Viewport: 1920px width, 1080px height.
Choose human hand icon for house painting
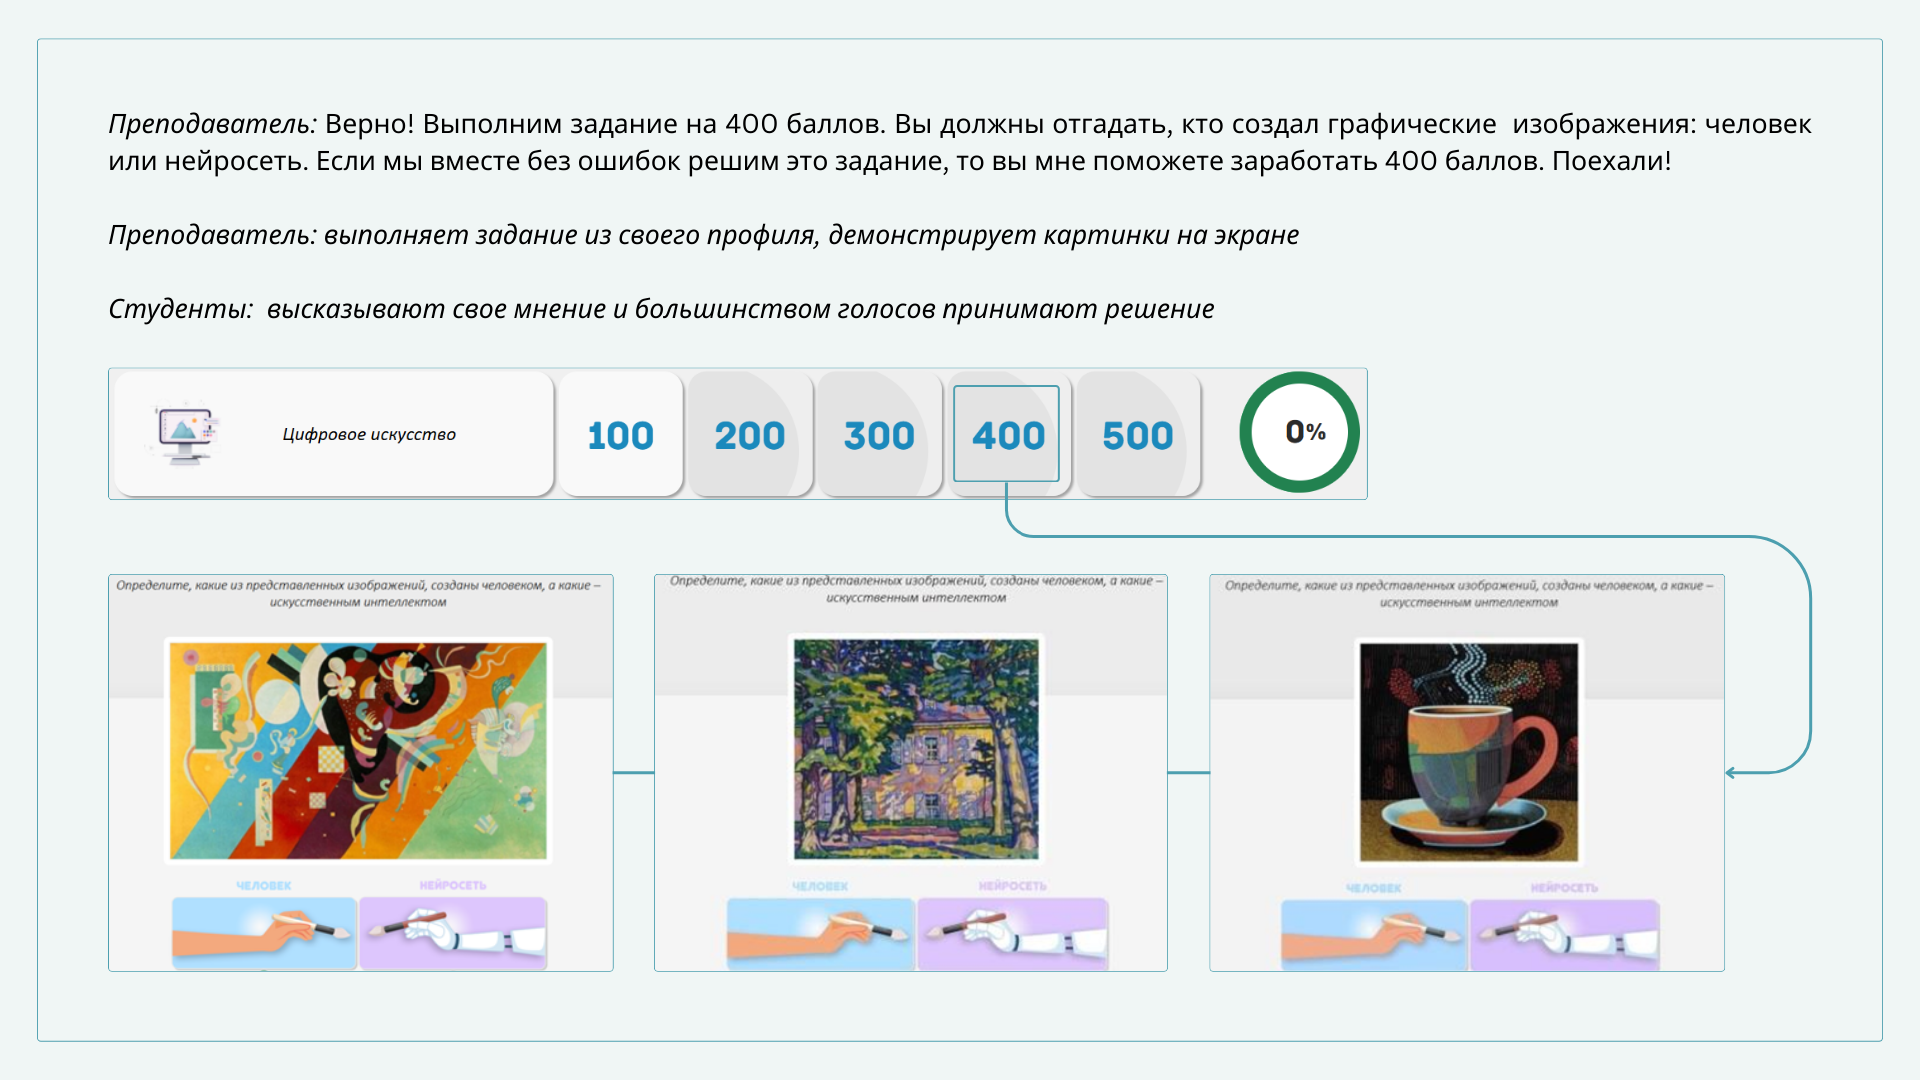[820, 933]
